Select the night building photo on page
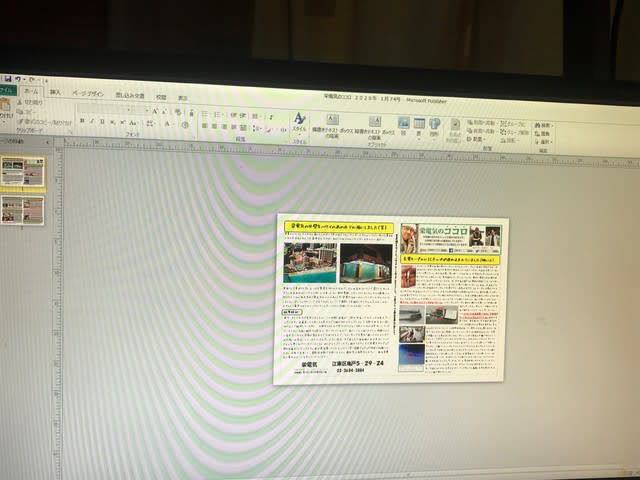The image size is (640, 480). pyautogui.click(x=366, y=264)
